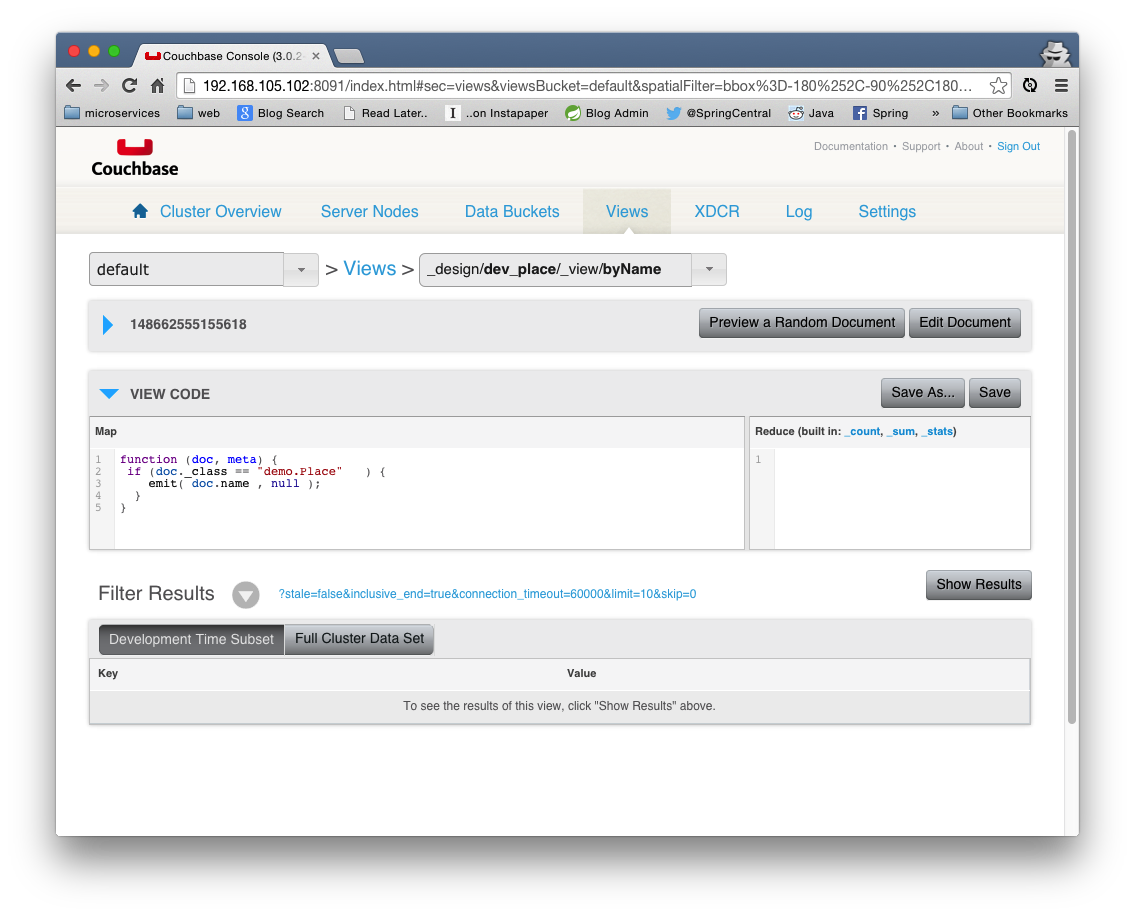1135x916 pixels.
Task: Go to Server Nodes tab
Action: coord(369,211)
